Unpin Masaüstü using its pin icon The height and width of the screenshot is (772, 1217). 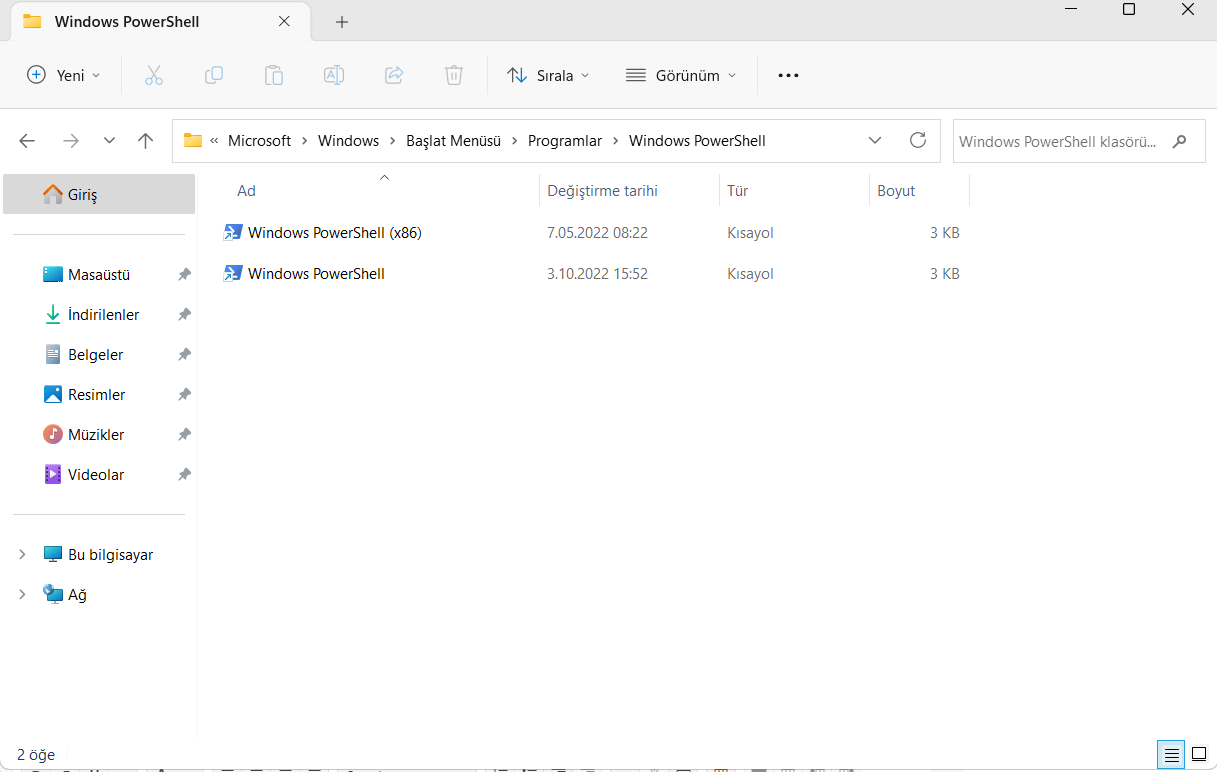[x=184, y=274]
